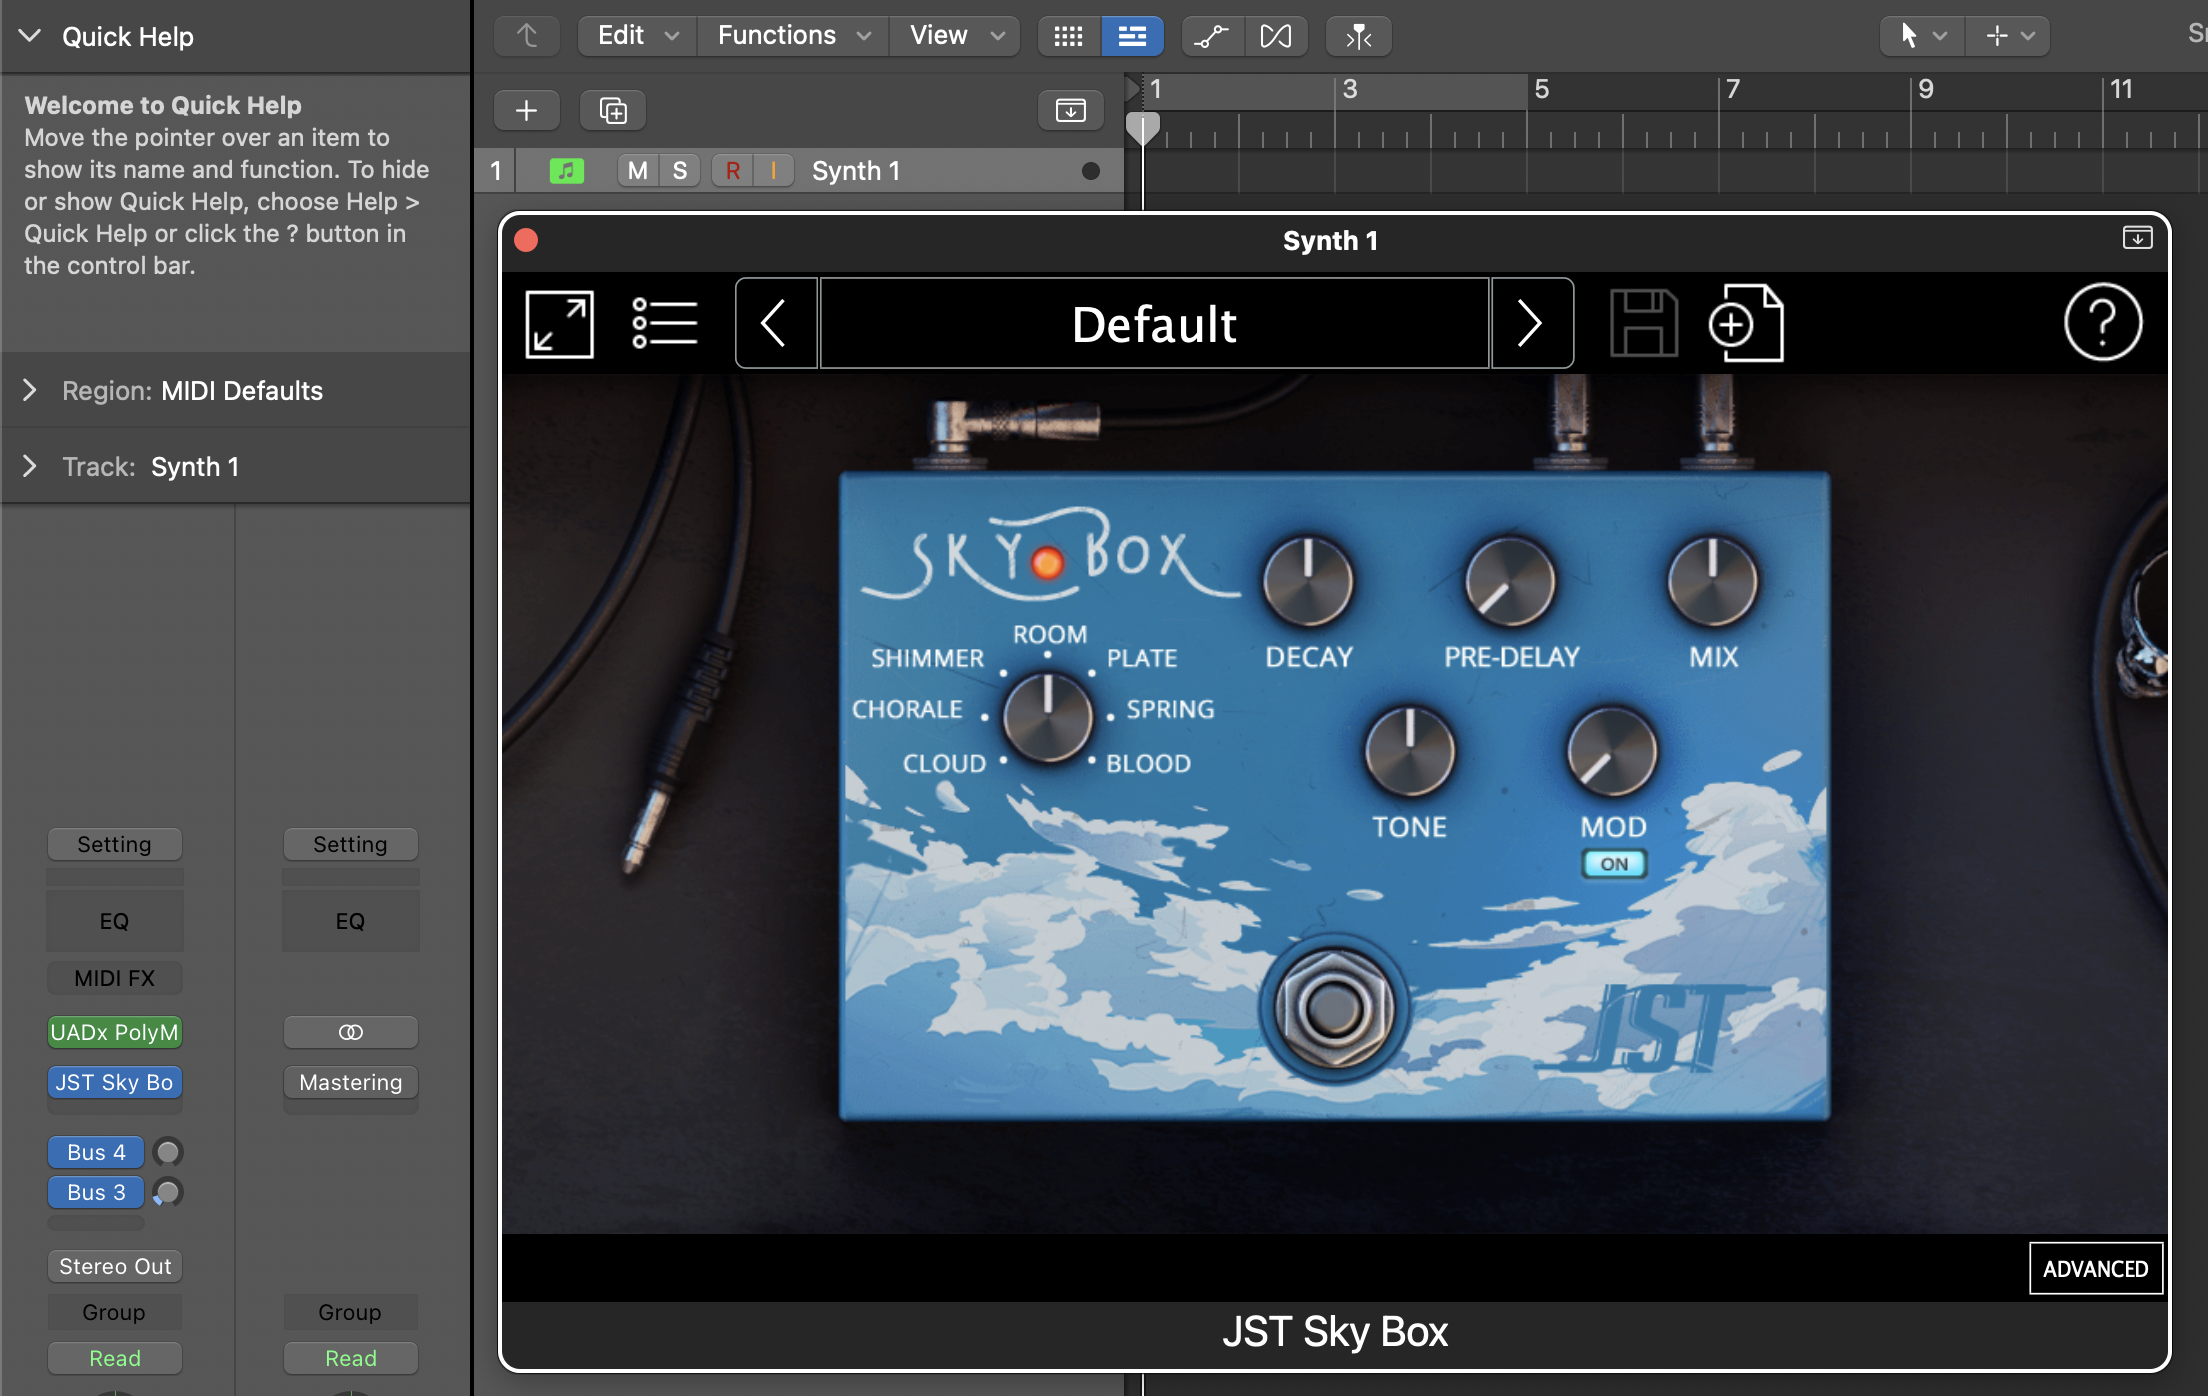This screenshot has width=2208, height=1396.
Task: Adjust the MIX knob
Action: click(1712, 581)
